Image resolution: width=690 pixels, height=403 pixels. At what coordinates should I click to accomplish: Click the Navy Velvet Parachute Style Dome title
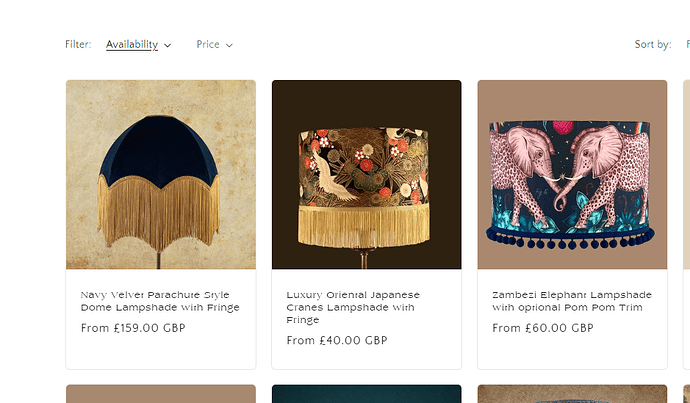pyautogui.click(x=160, y=301)
